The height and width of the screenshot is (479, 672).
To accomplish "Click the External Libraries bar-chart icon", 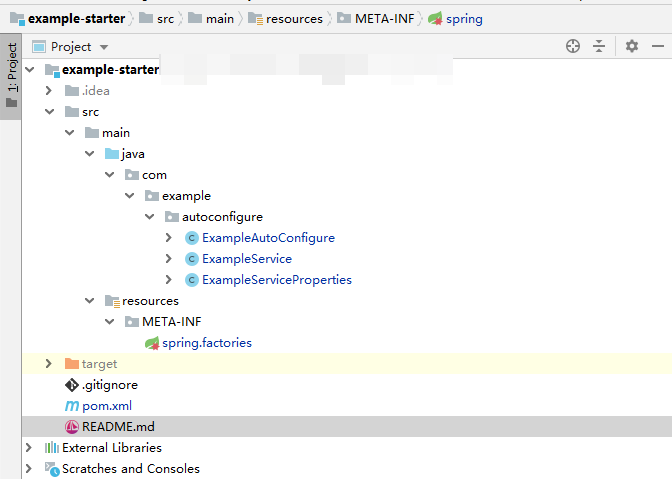I will coord(52,448).
